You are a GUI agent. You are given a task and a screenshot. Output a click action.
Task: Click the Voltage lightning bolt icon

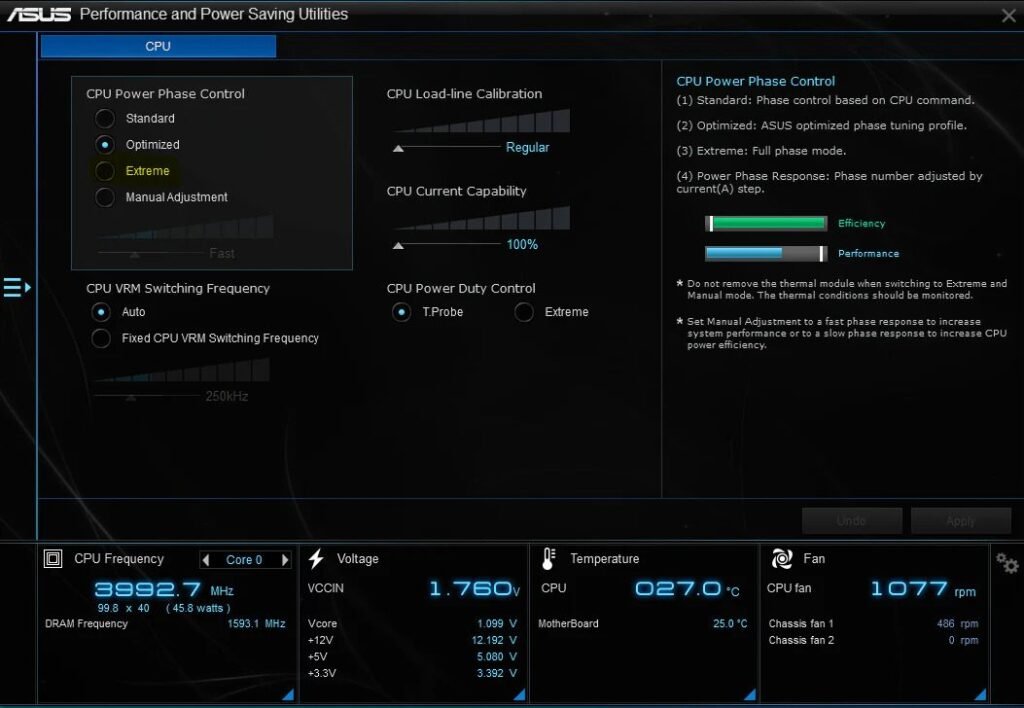[317, 558]
